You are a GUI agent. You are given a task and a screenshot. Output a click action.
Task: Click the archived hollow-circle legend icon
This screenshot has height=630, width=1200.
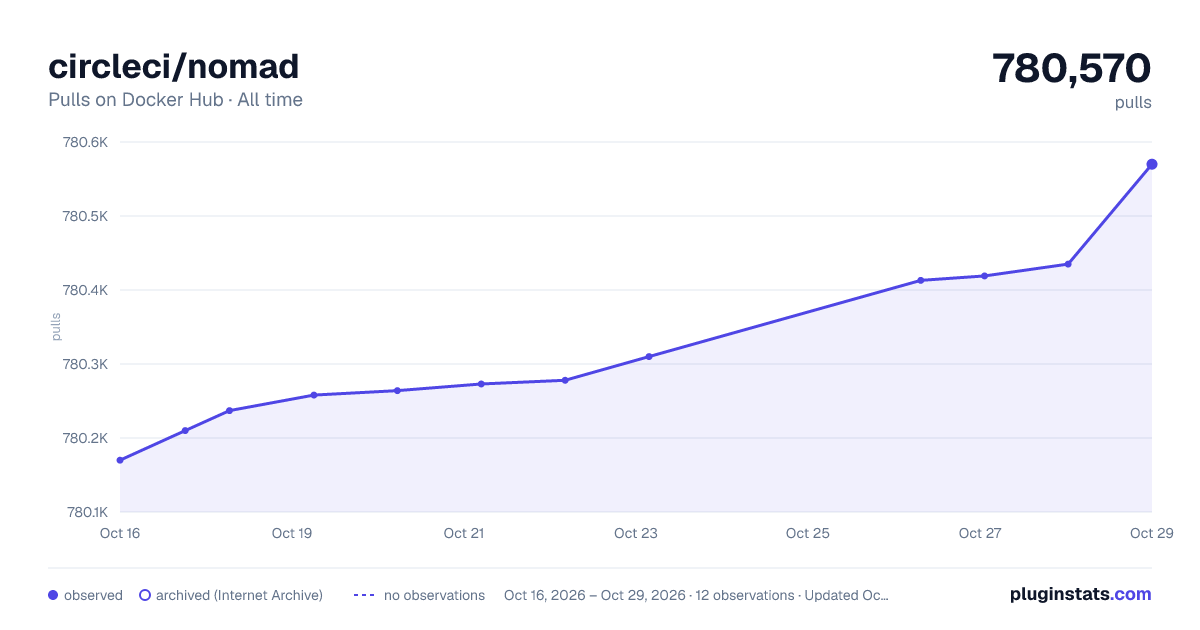pos(145,595)
